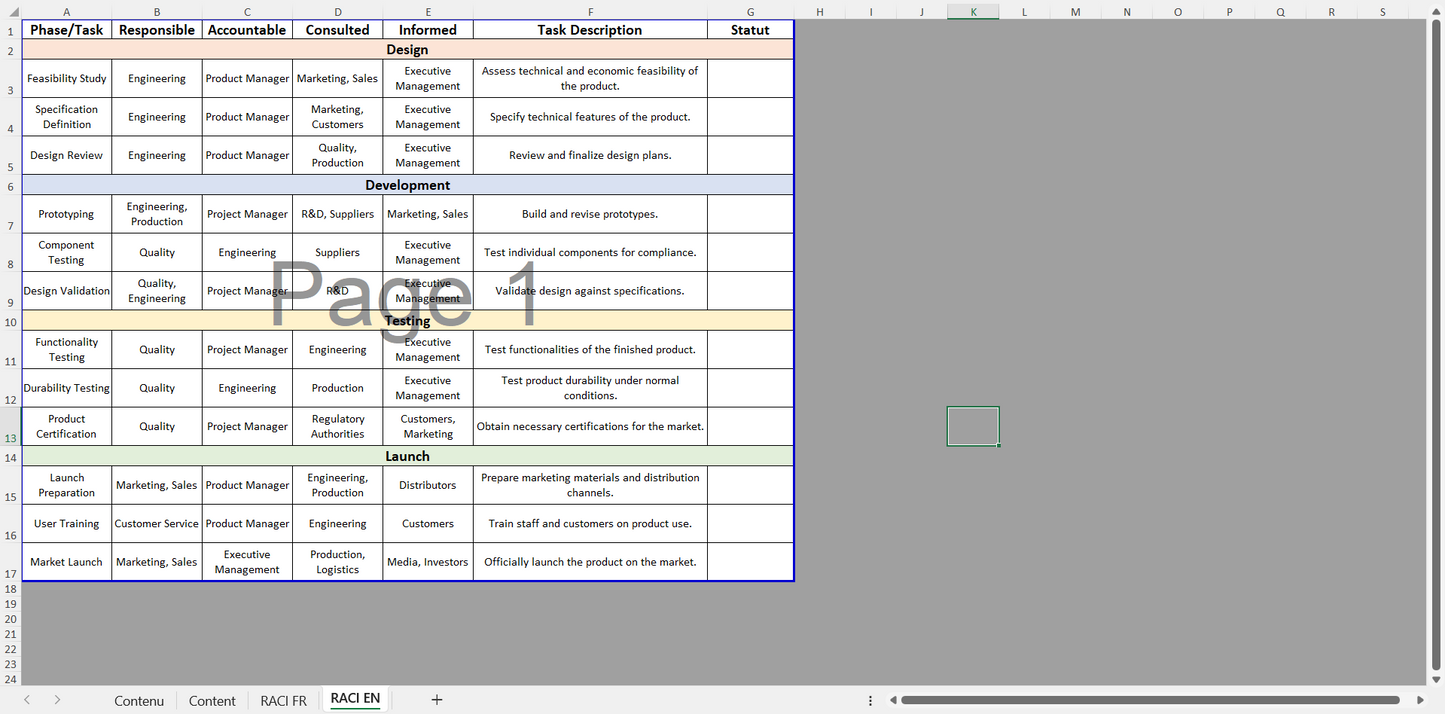Click the previous sheet navigation arrow

[x=26, y=700]
